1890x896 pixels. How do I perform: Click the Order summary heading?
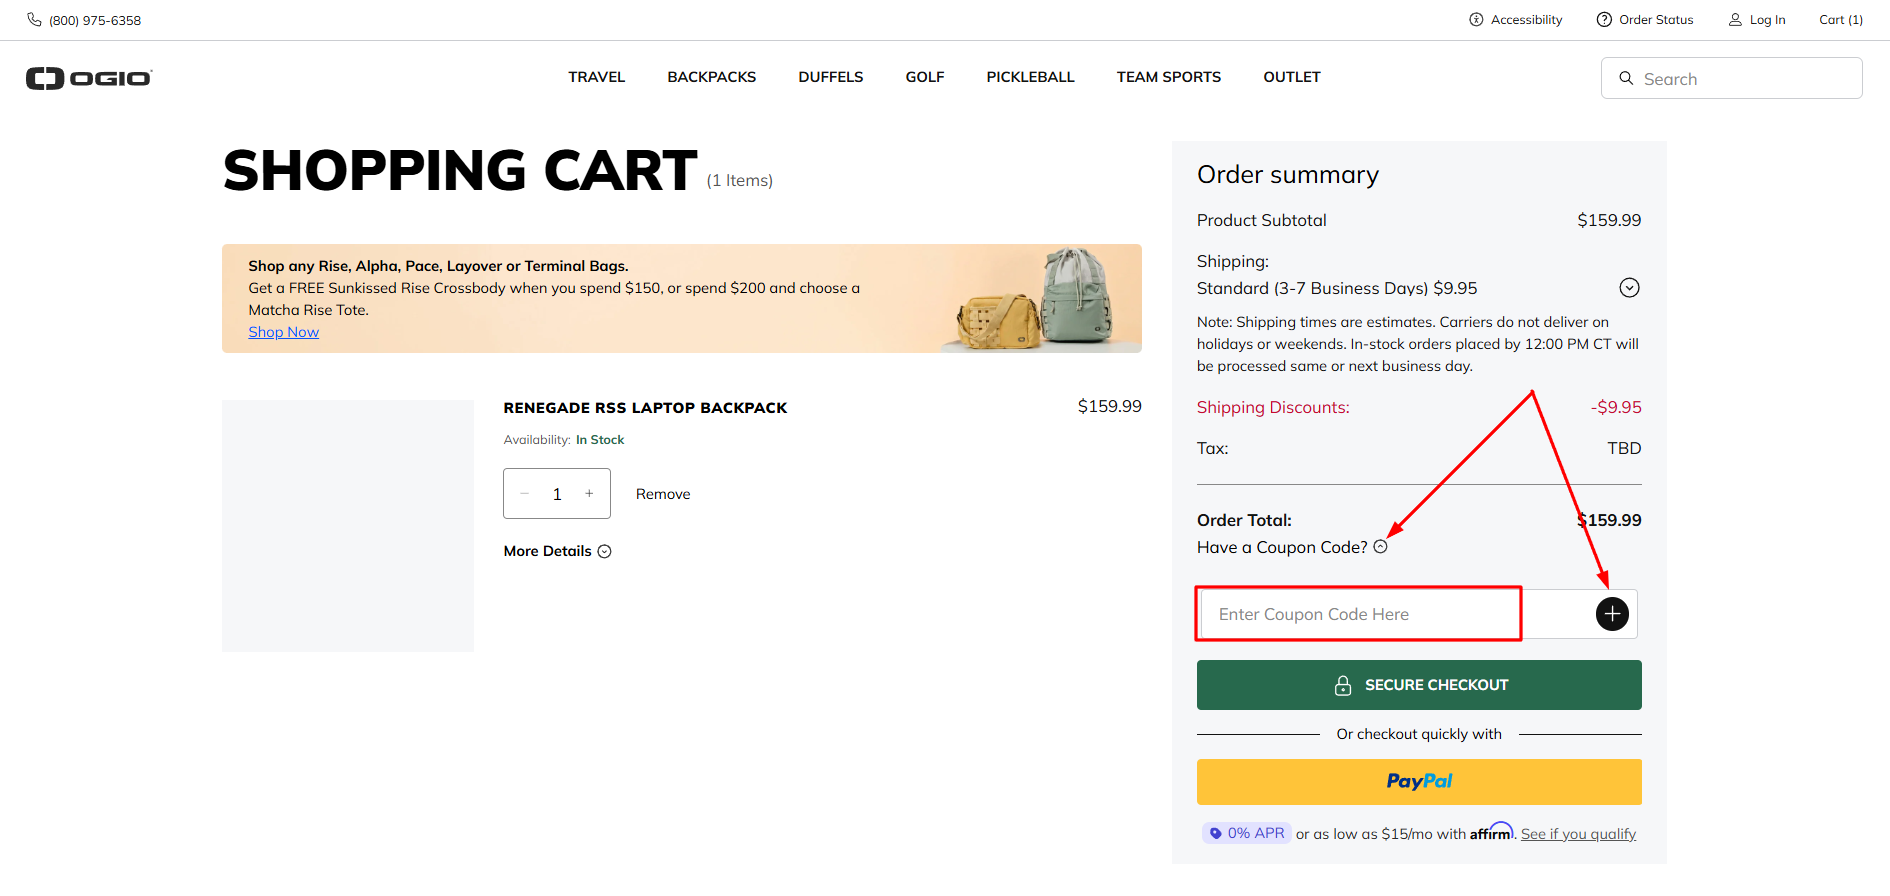pos(1288,175)
